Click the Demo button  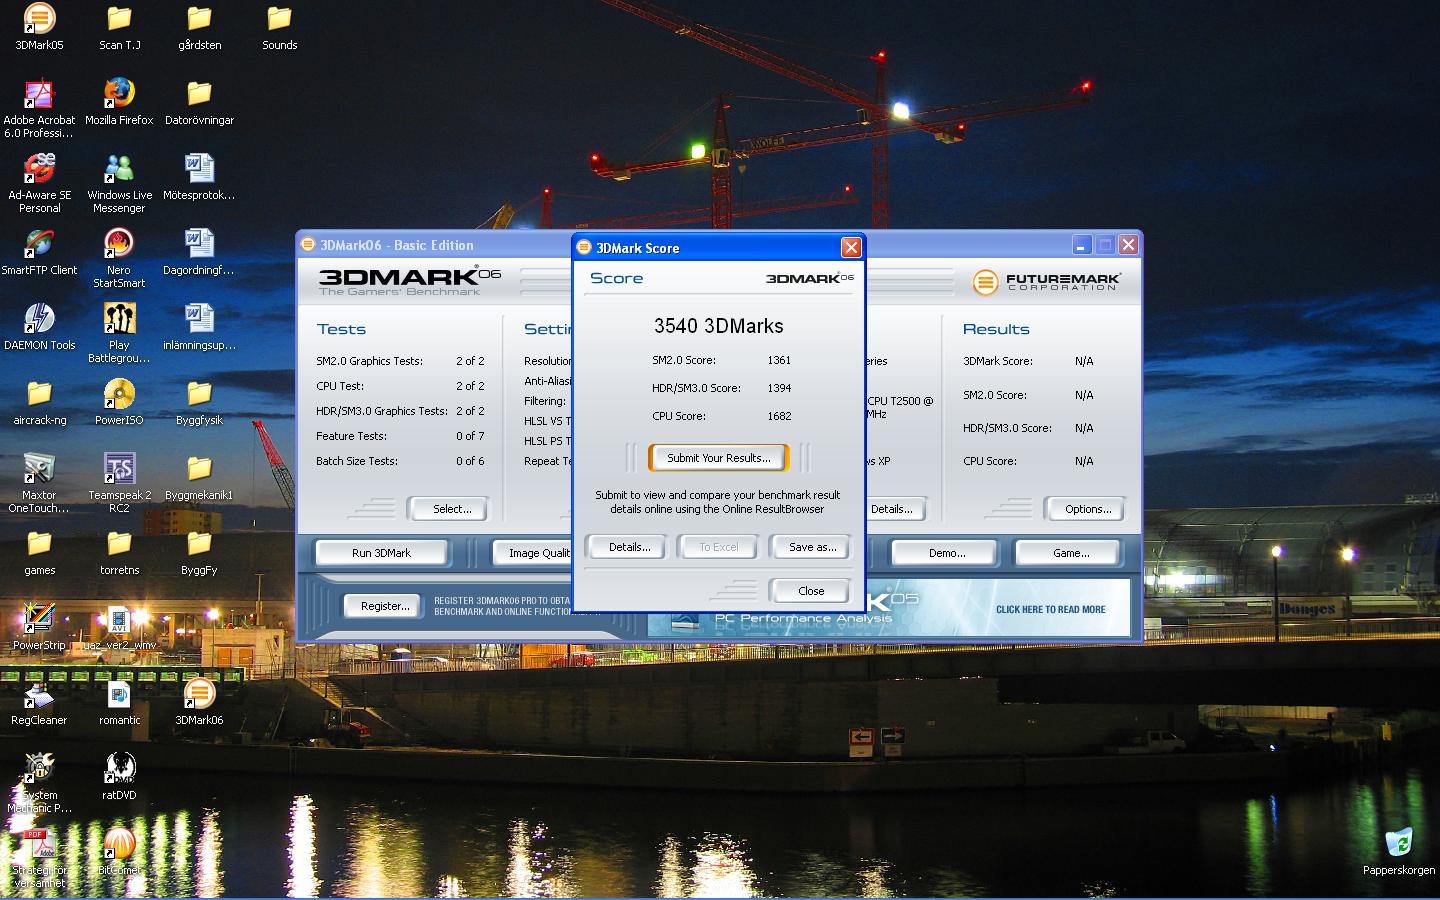tap(946, 553)
